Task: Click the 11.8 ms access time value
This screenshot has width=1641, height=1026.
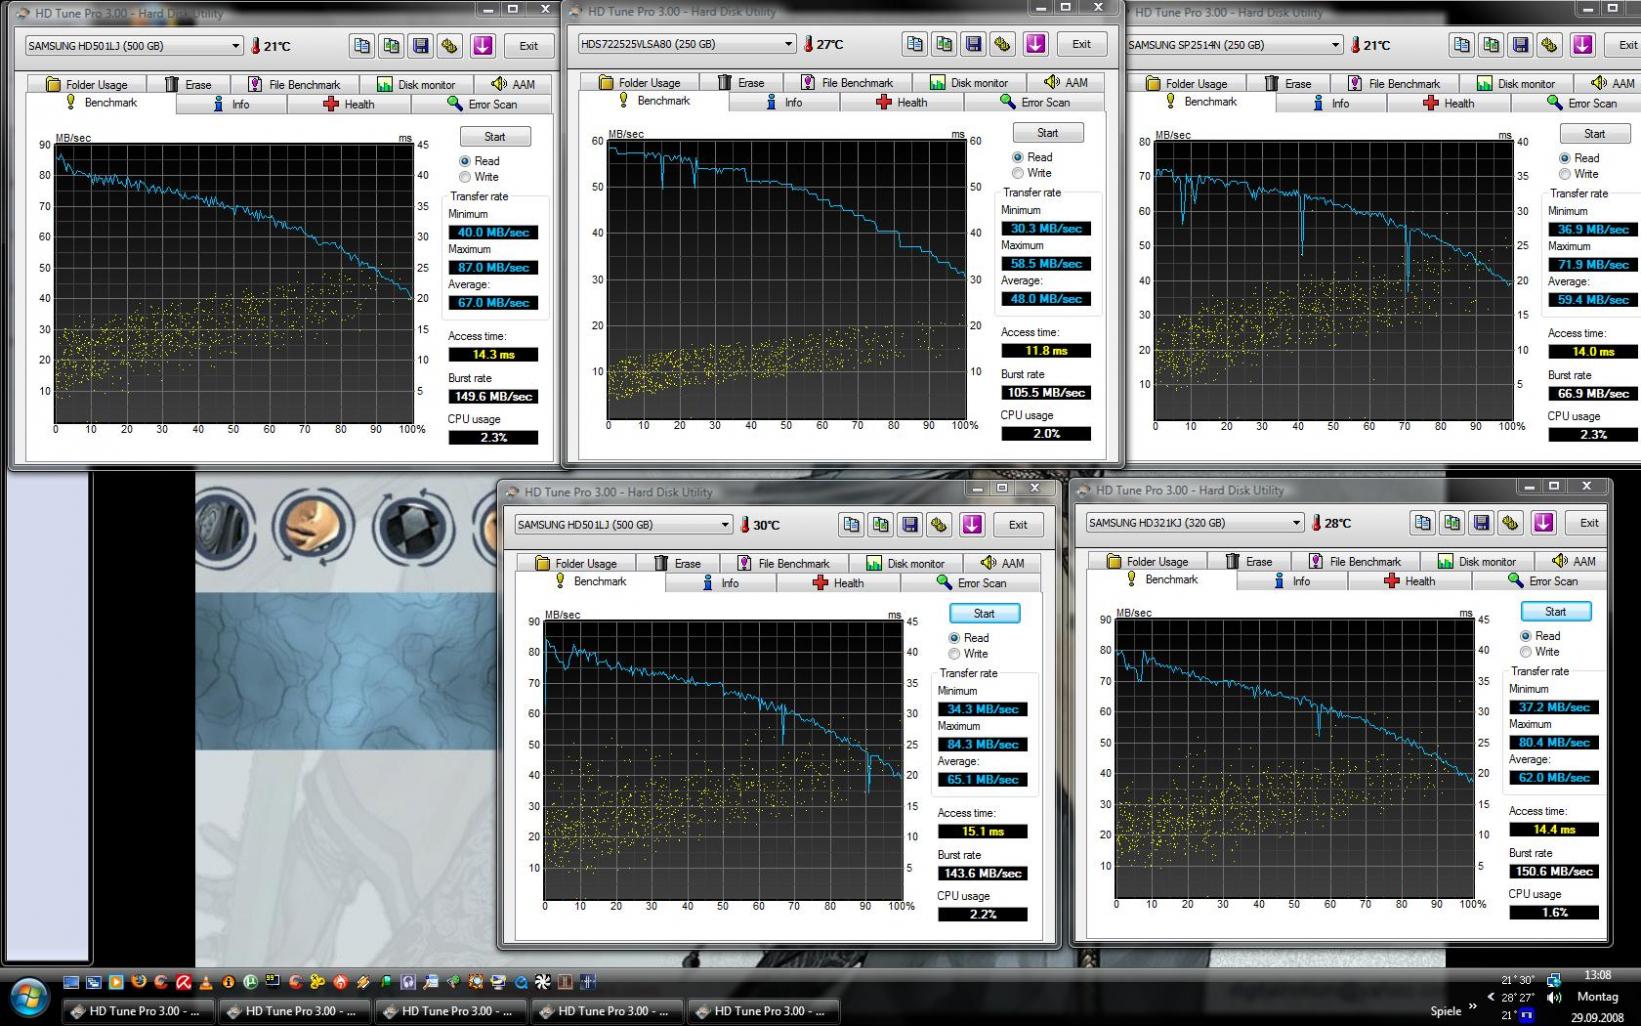Action: click(1046, 351)
